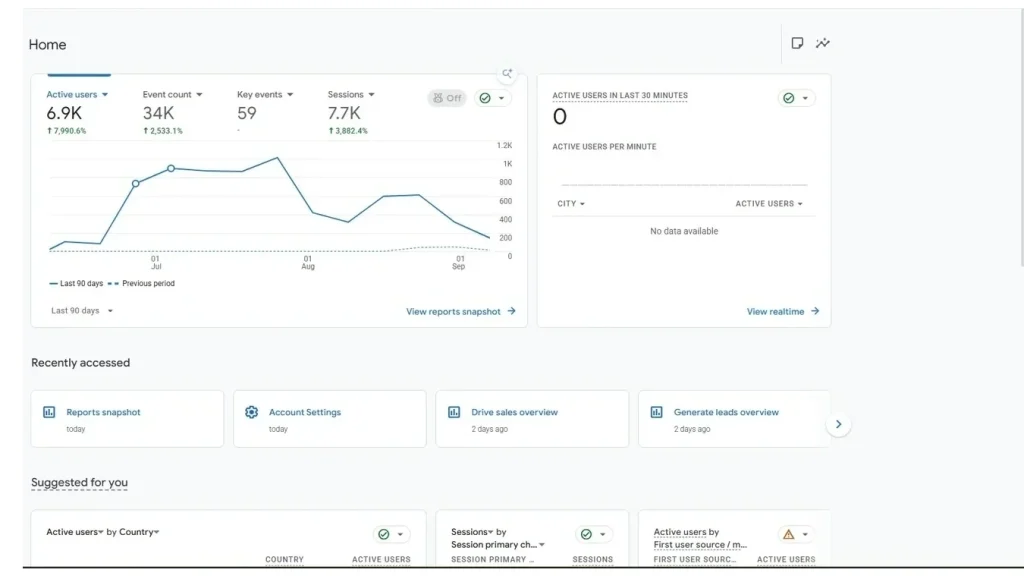1024x576 pixels.
Task: Open the Account Settings recent card
Action: click(x=330, y=419)
